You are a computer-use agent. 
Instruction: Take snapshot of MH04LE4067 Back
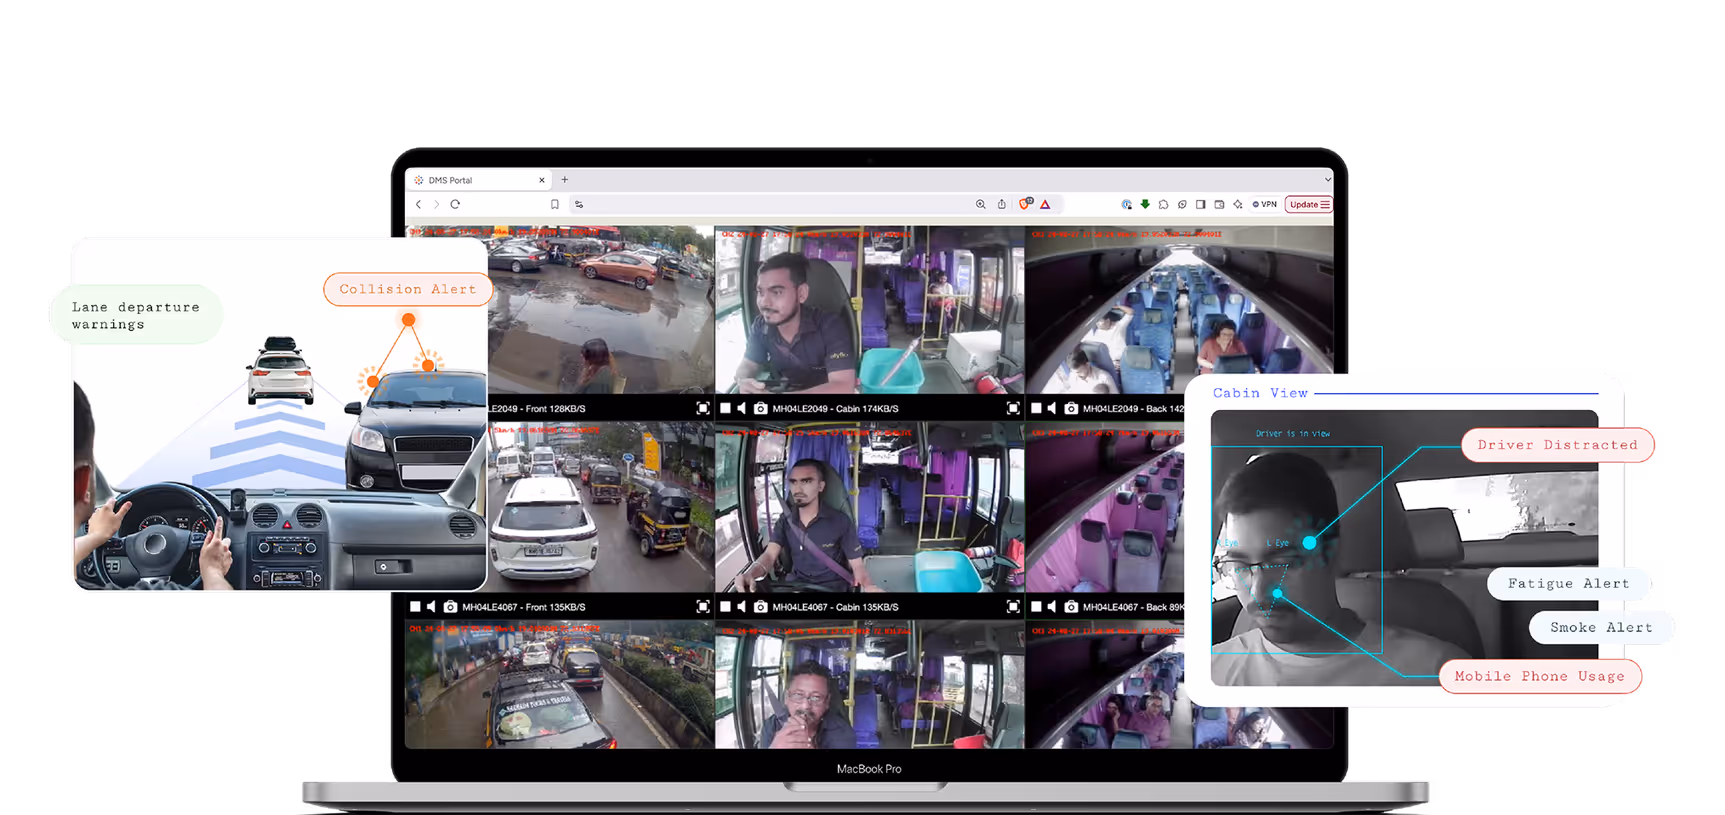(x=1071, y=606)
